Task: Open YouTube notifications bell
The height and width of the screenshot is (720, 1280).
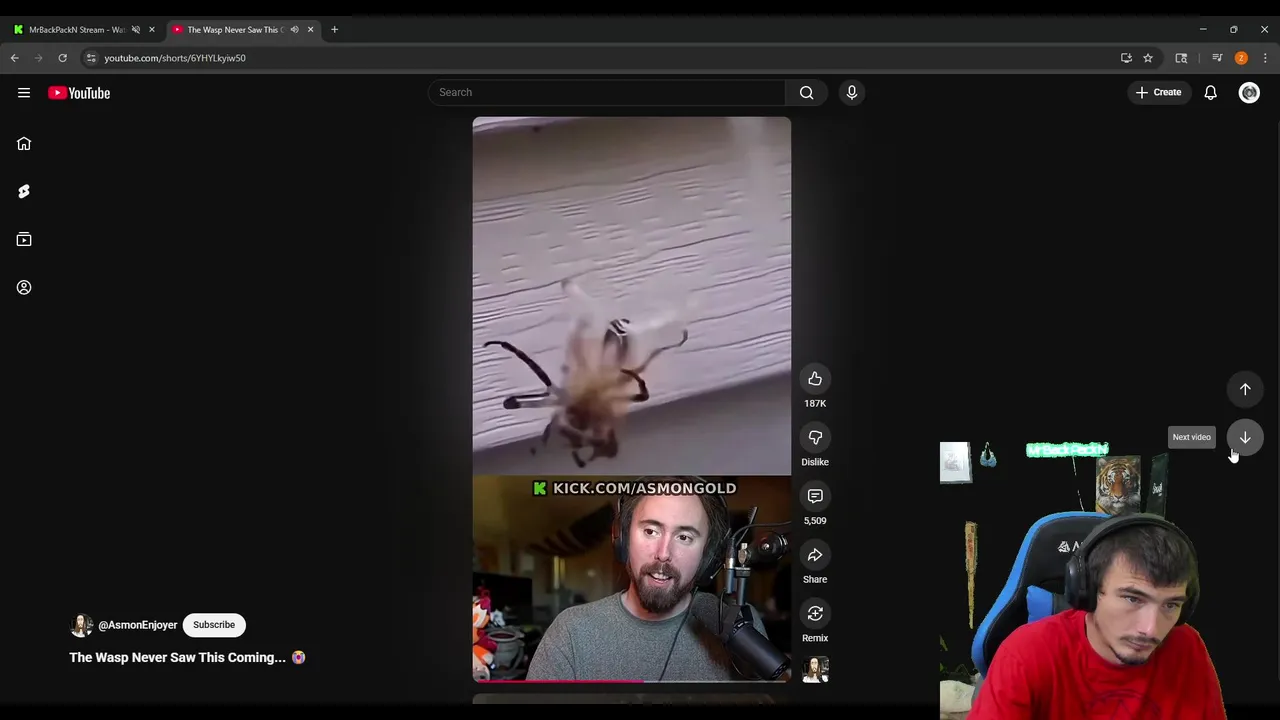Action: (1210, 92)
